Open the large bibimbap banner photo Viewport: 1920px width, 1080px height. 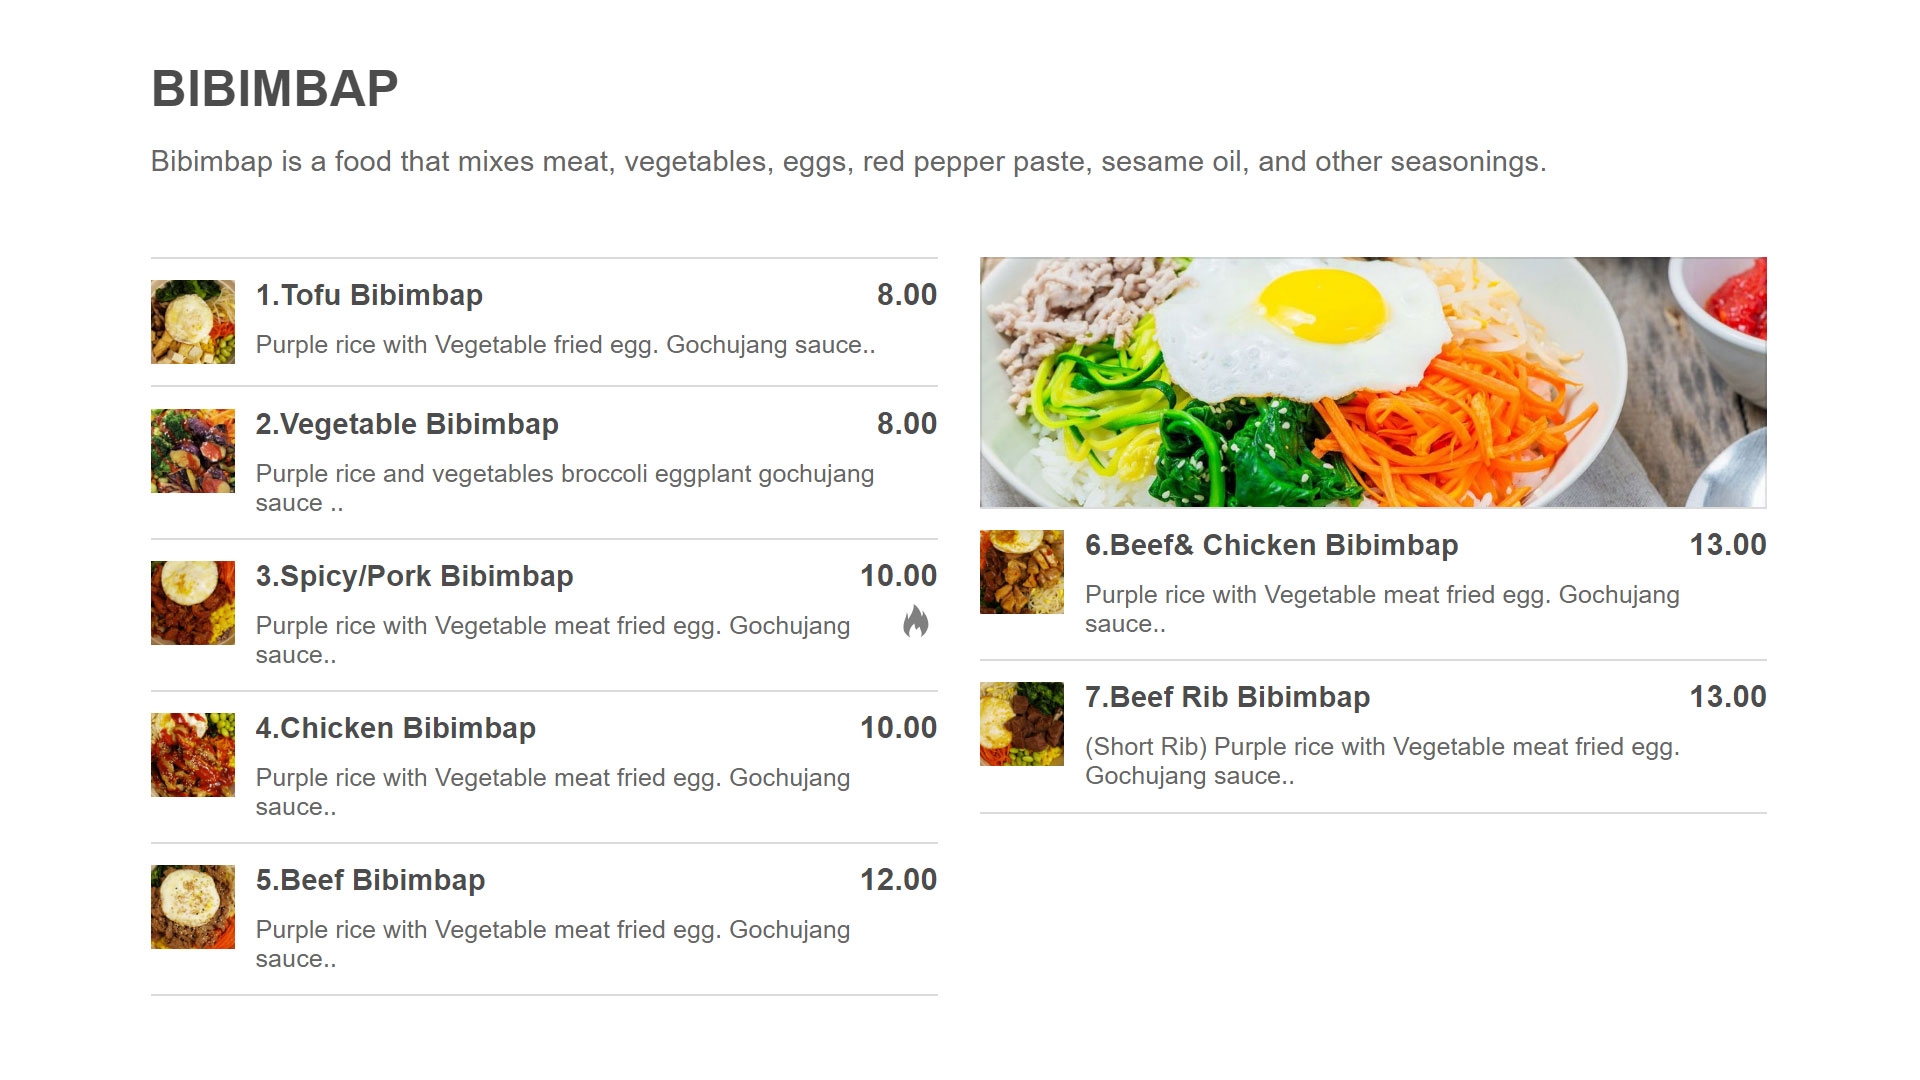tap(1373, 382)
